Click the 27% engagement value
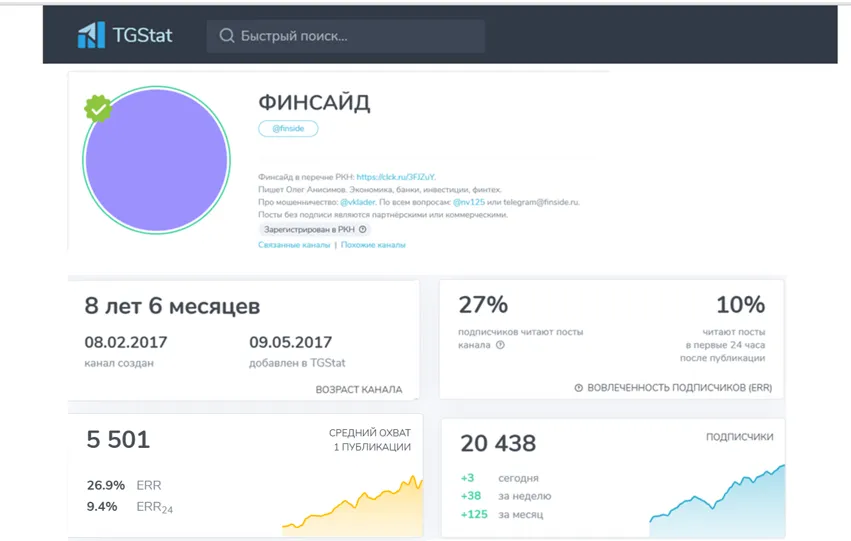 click(x=483, y=305)
